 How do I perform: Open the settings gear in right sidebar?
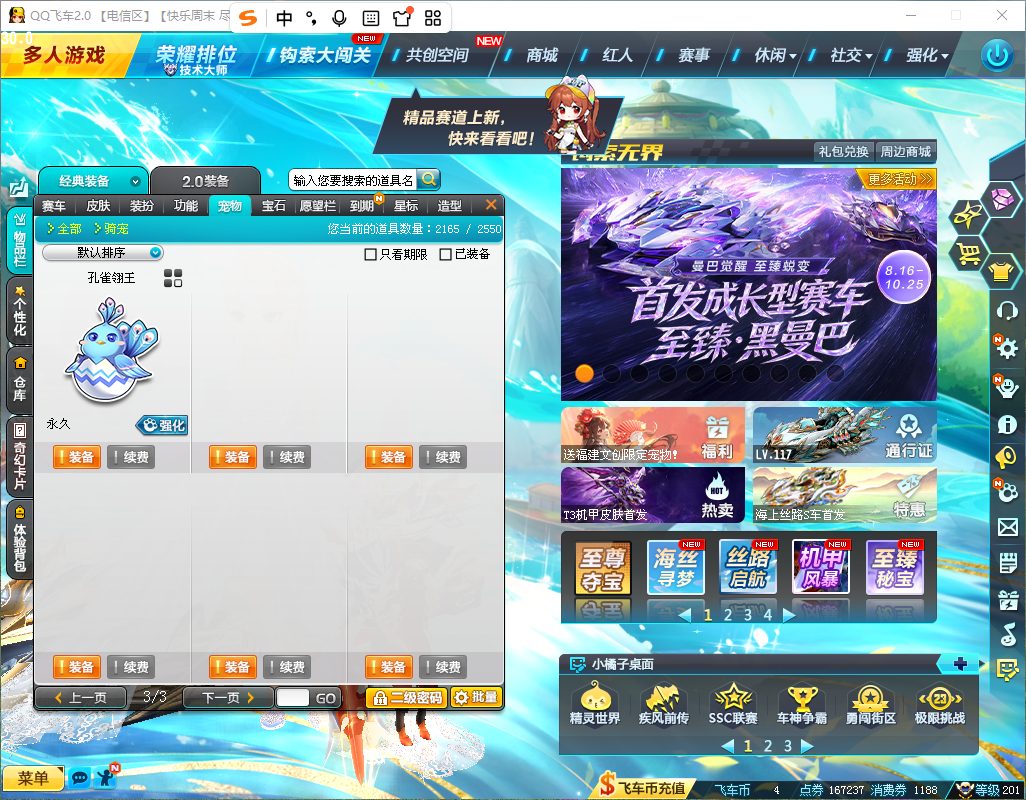coord(1006,347)
